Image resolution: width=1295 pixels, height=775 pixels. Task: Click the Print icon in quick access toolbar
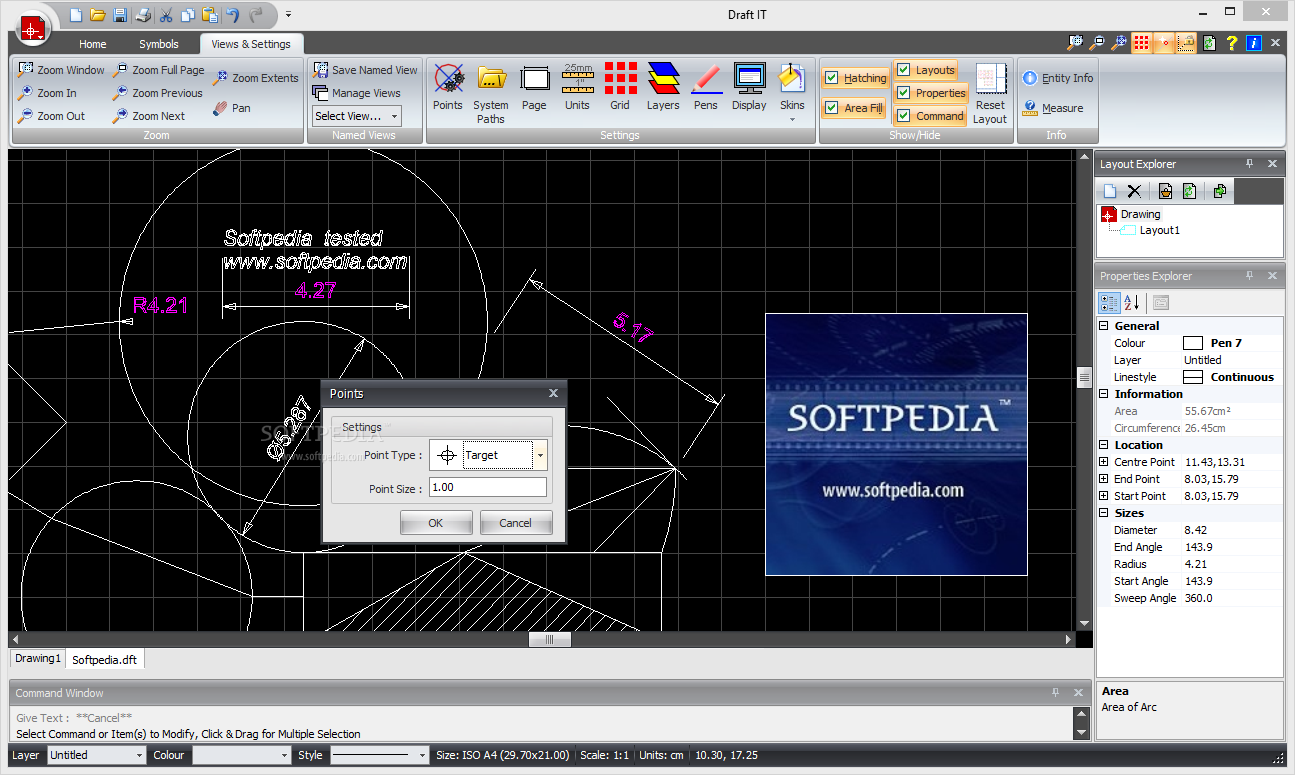pyautogui.click(x=143, y=15)
